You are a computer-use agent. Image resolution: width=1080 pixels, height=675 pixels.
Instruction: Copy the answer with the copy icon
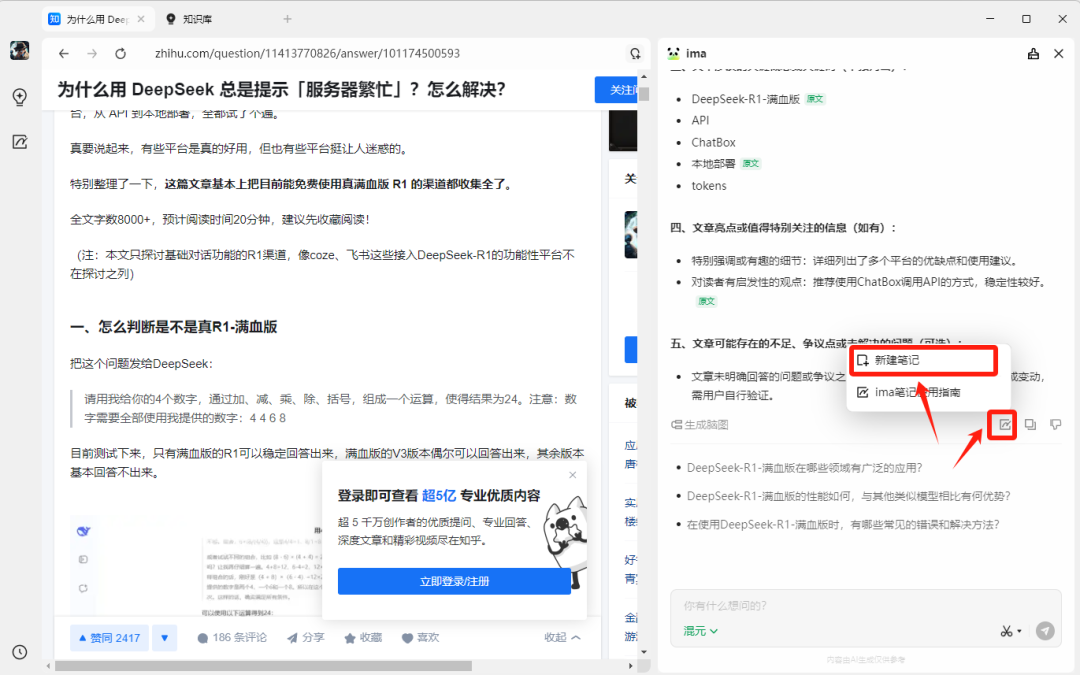click(x=1030, y=424)
